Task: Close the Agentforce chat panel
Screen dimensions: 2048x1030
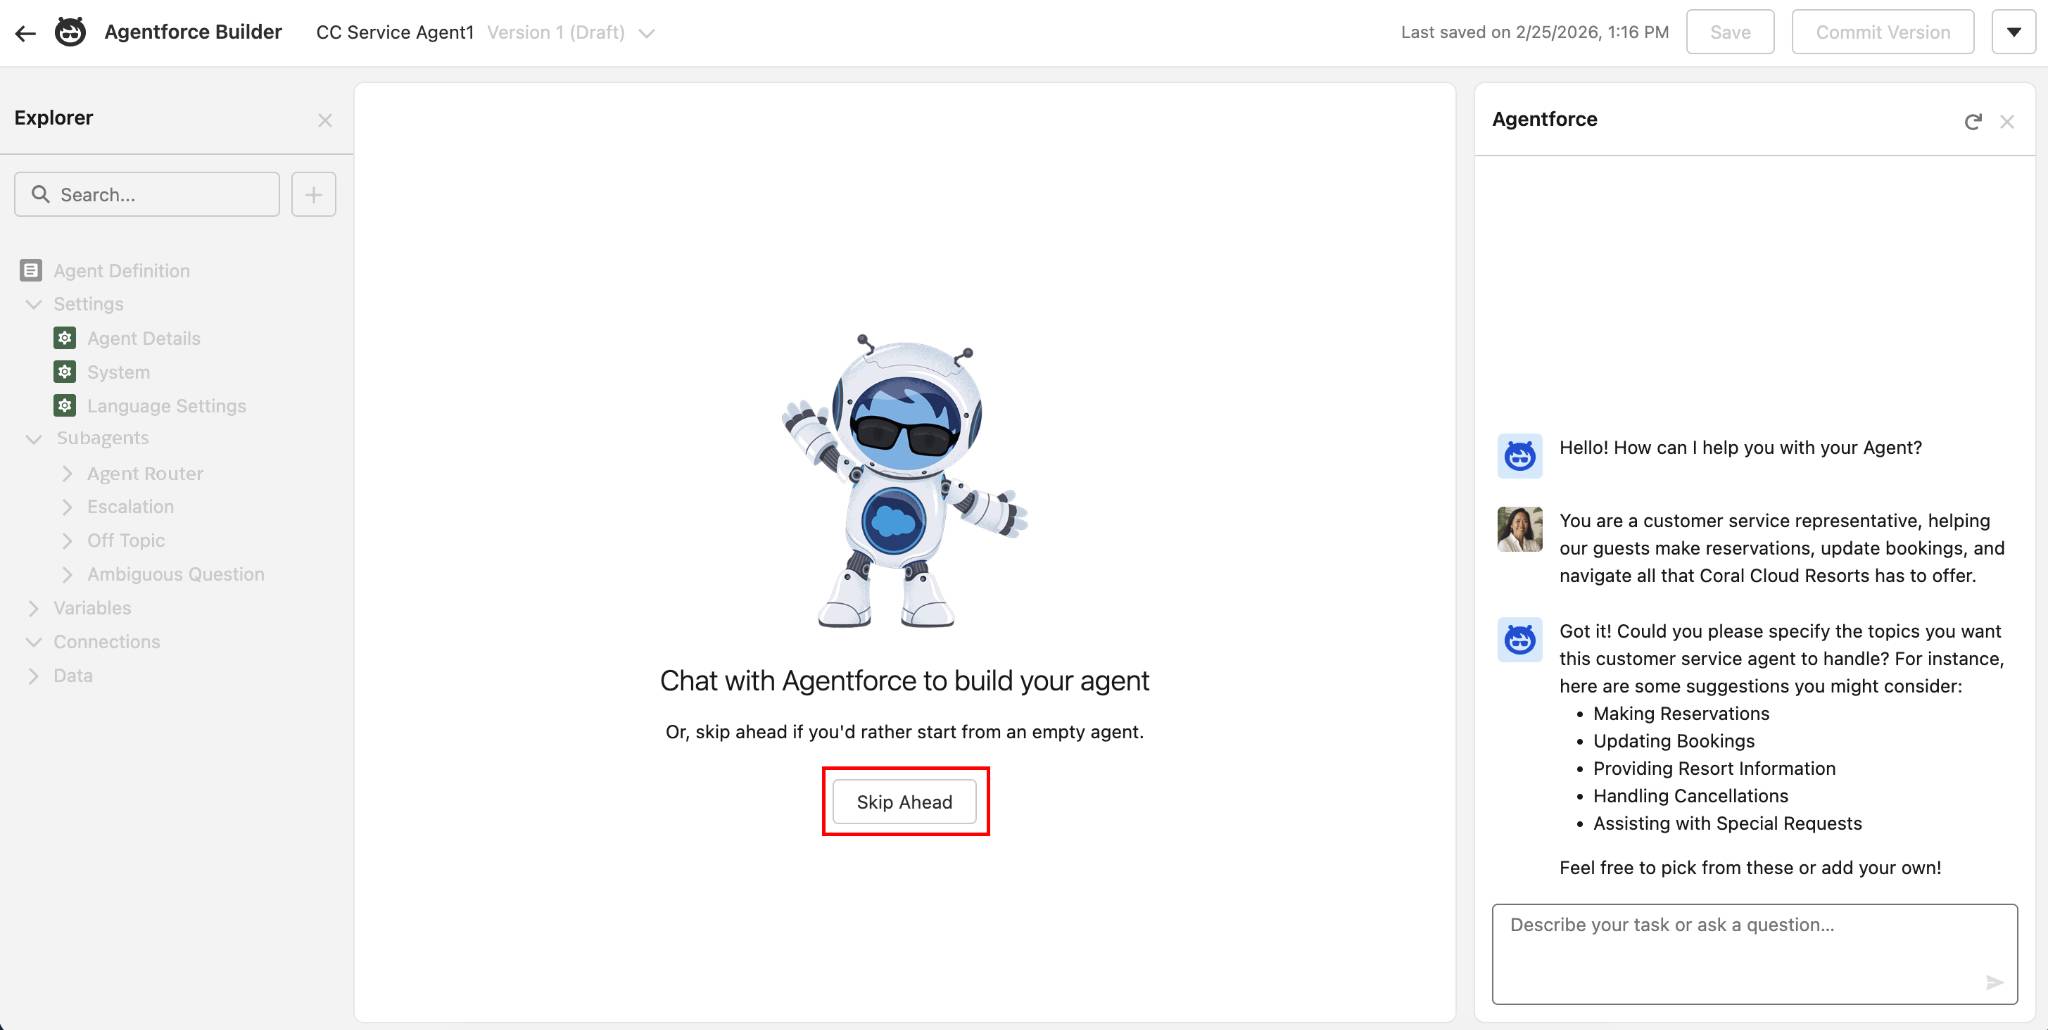Action: 2007,122
